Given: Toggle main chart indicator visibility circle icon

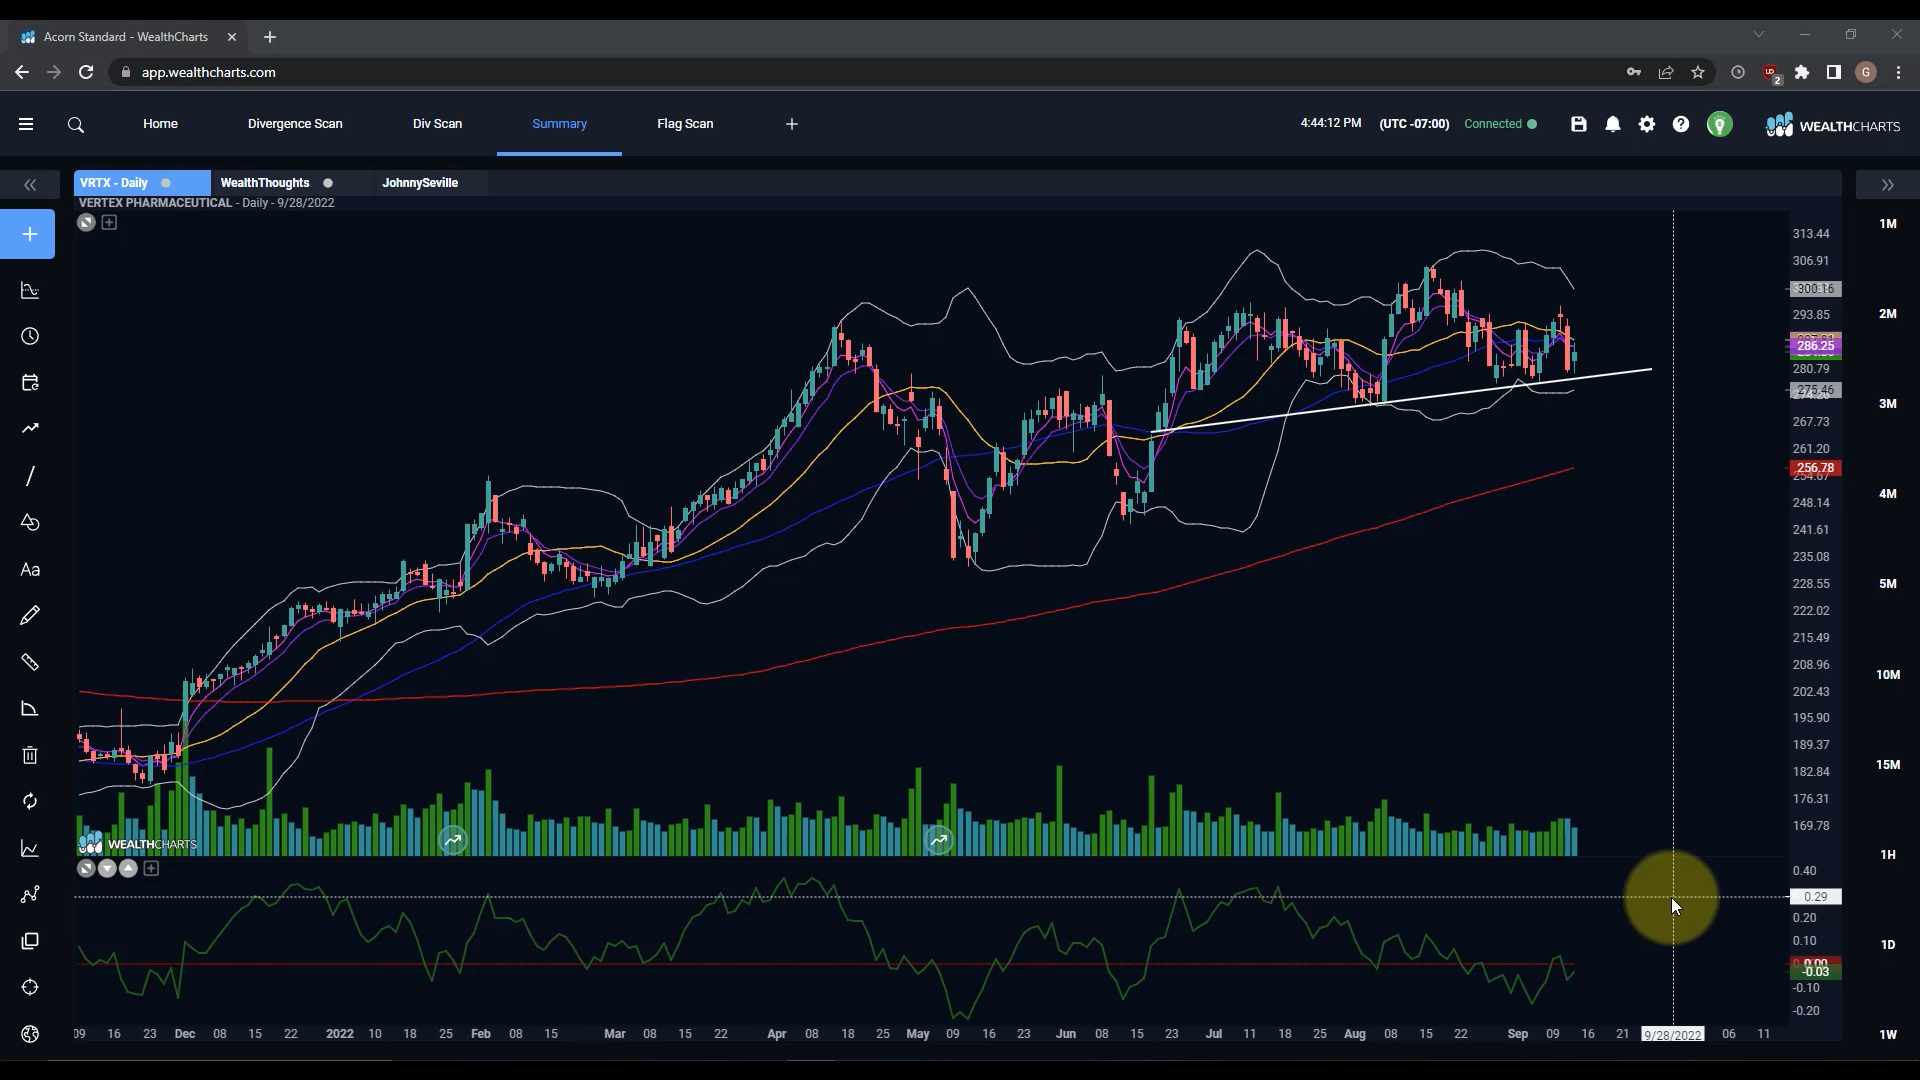Looking at the screenshot, I should click(x=86, y=223).
